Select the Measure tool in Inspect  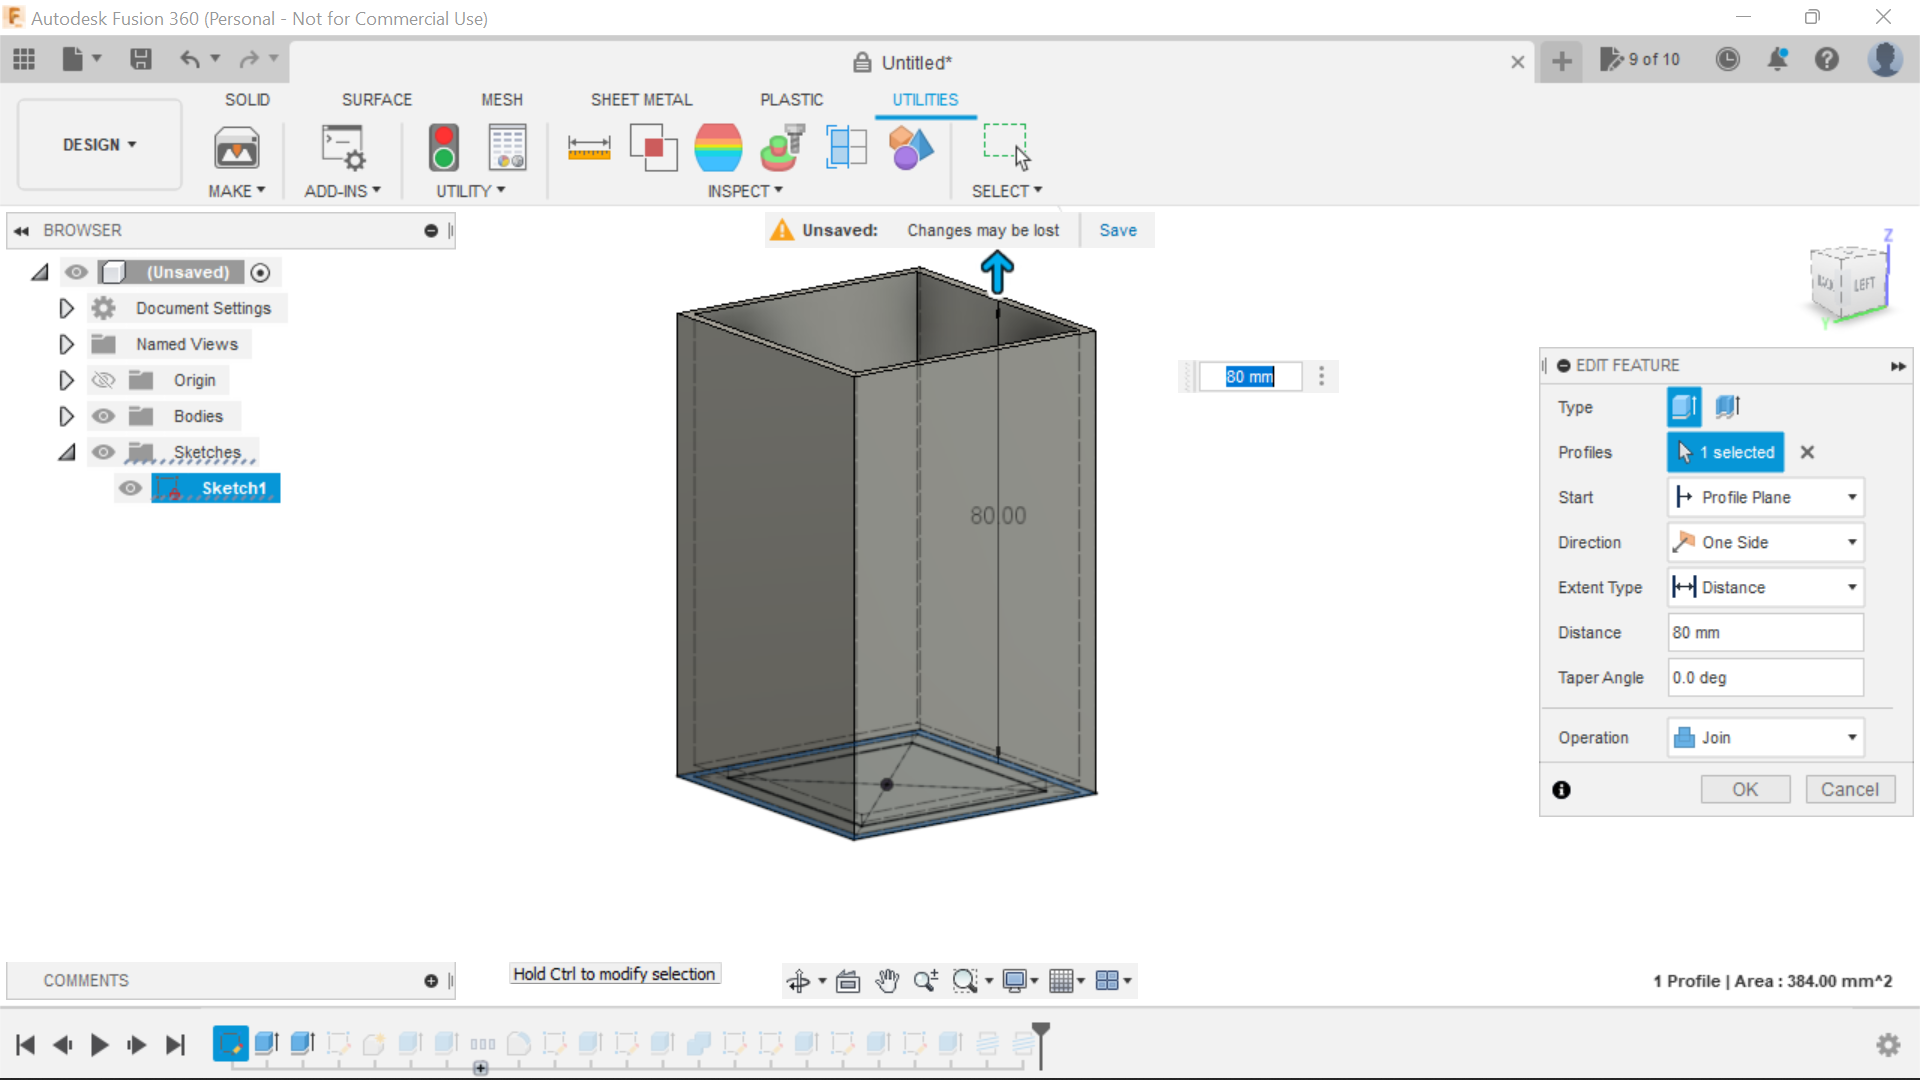590,147
